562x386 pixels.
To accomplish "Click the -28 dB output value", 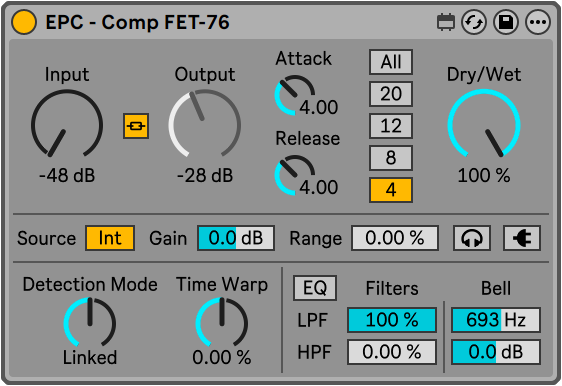I will [205, 176].
